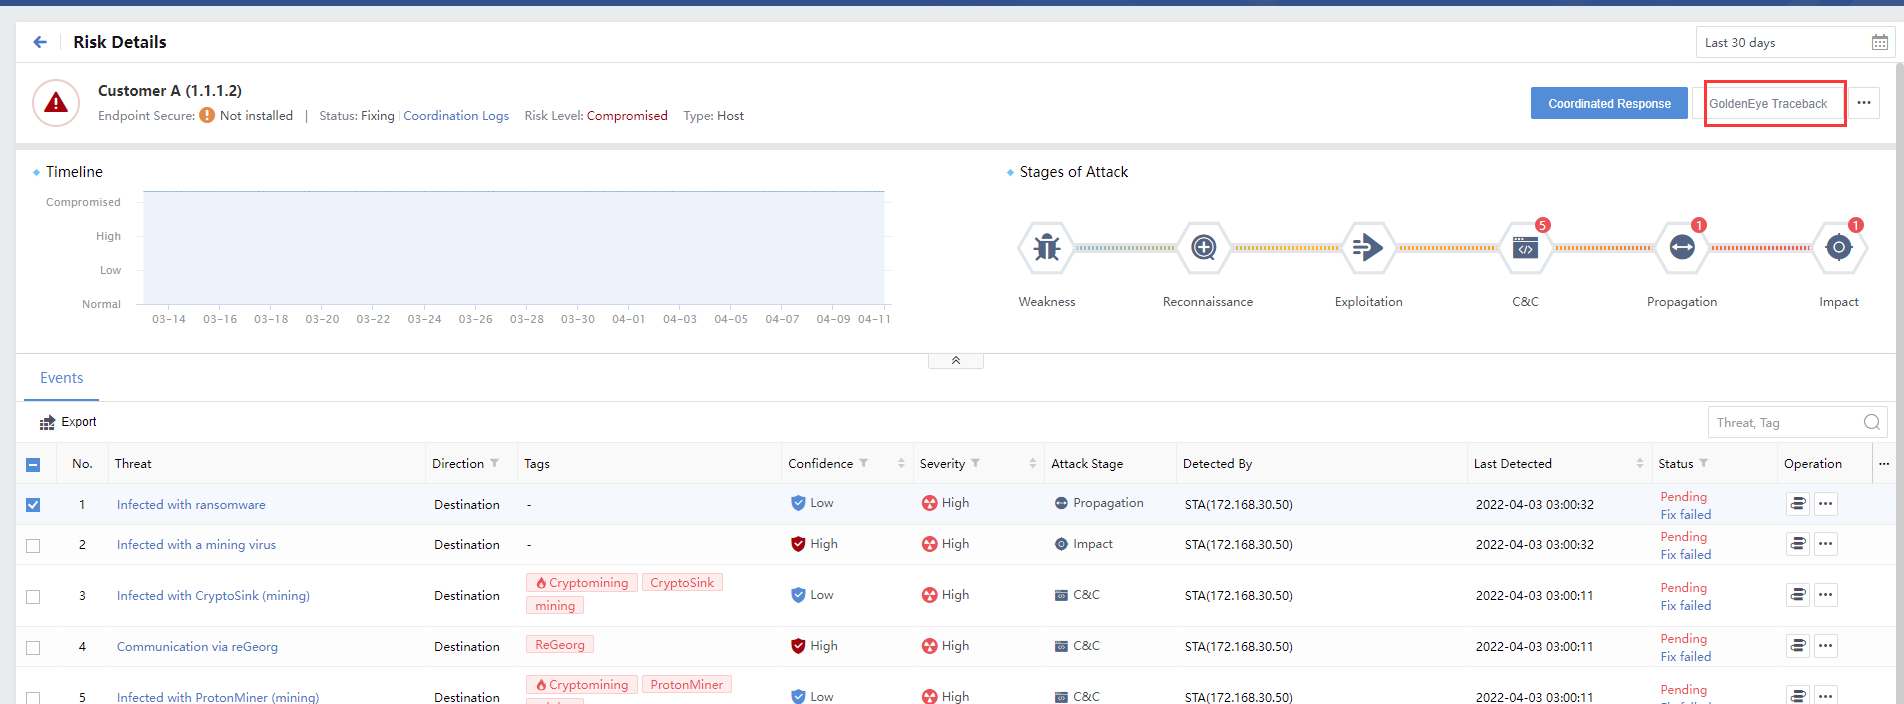The width and height of the screenshot is (1904, 704).
Task: Sort by Last Detected column
Action: pyautogui.click(x=1639, y=464)
